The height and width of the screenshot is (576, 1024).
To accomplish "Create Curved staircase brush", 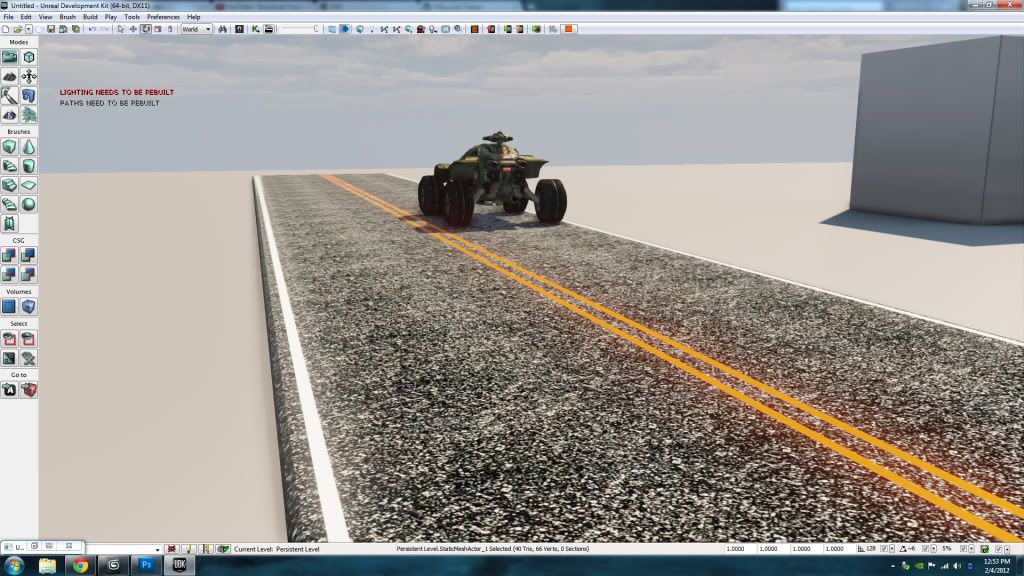I will pyautogui.click(x=9, y=166).
